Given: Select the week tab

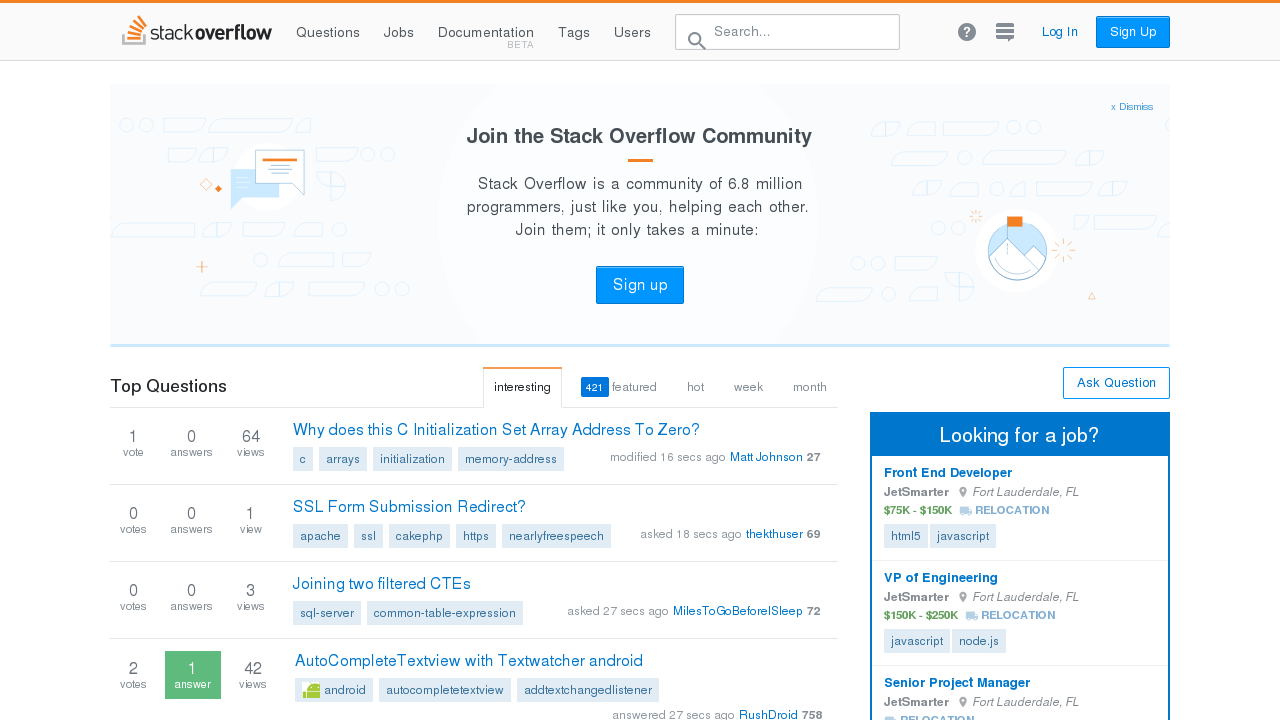Looking at the screenshot, I should click(748, 387).
